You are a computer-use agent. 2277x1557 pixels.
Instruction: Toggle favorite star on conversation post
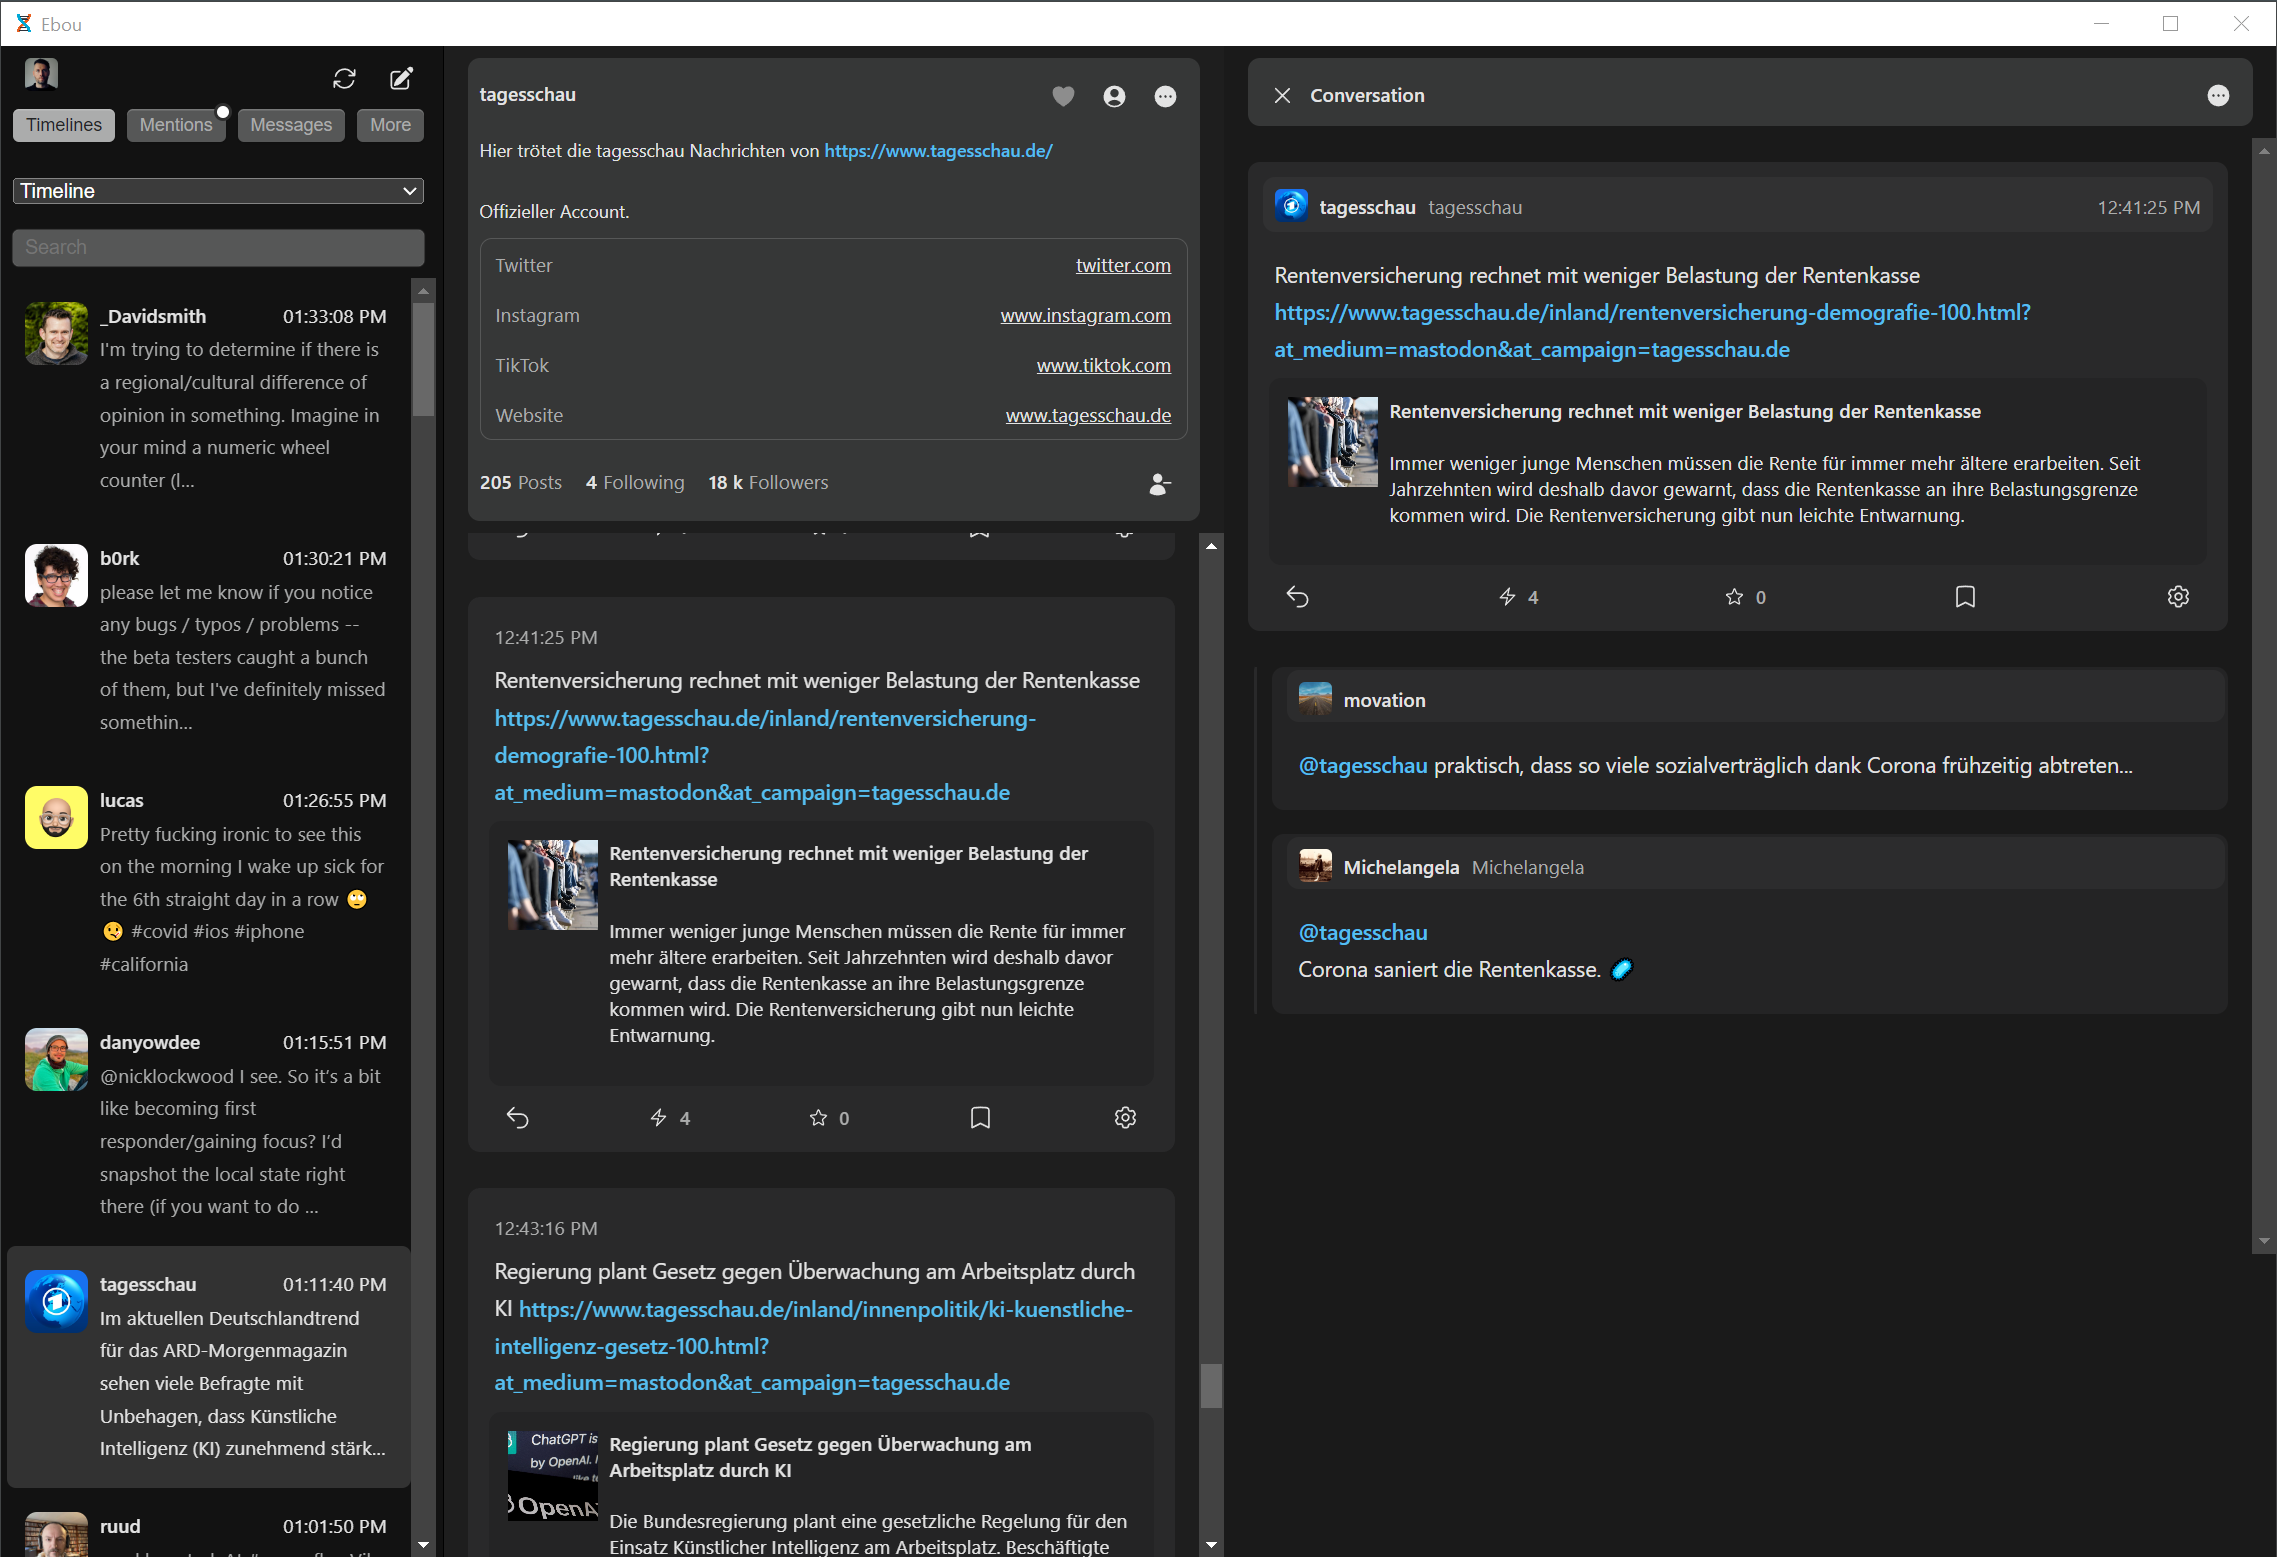click(x=1734, y=597)
